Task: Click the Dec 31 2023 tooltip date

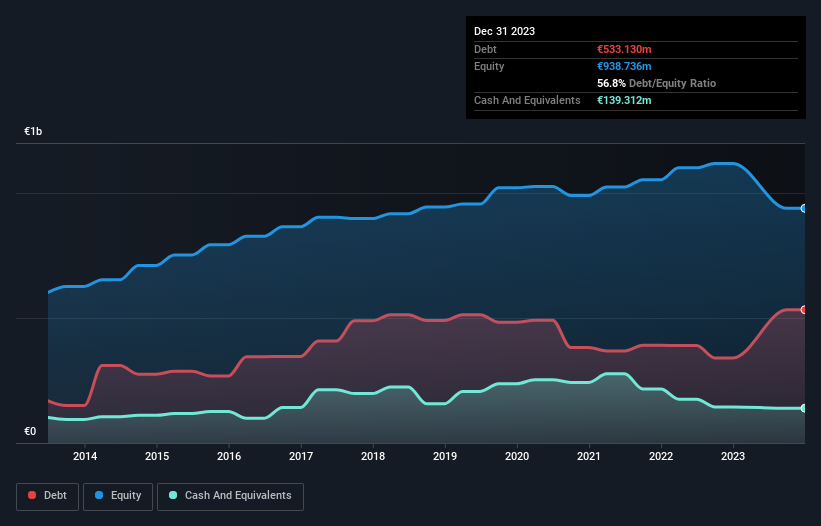Action: click(x=504, y=31)
